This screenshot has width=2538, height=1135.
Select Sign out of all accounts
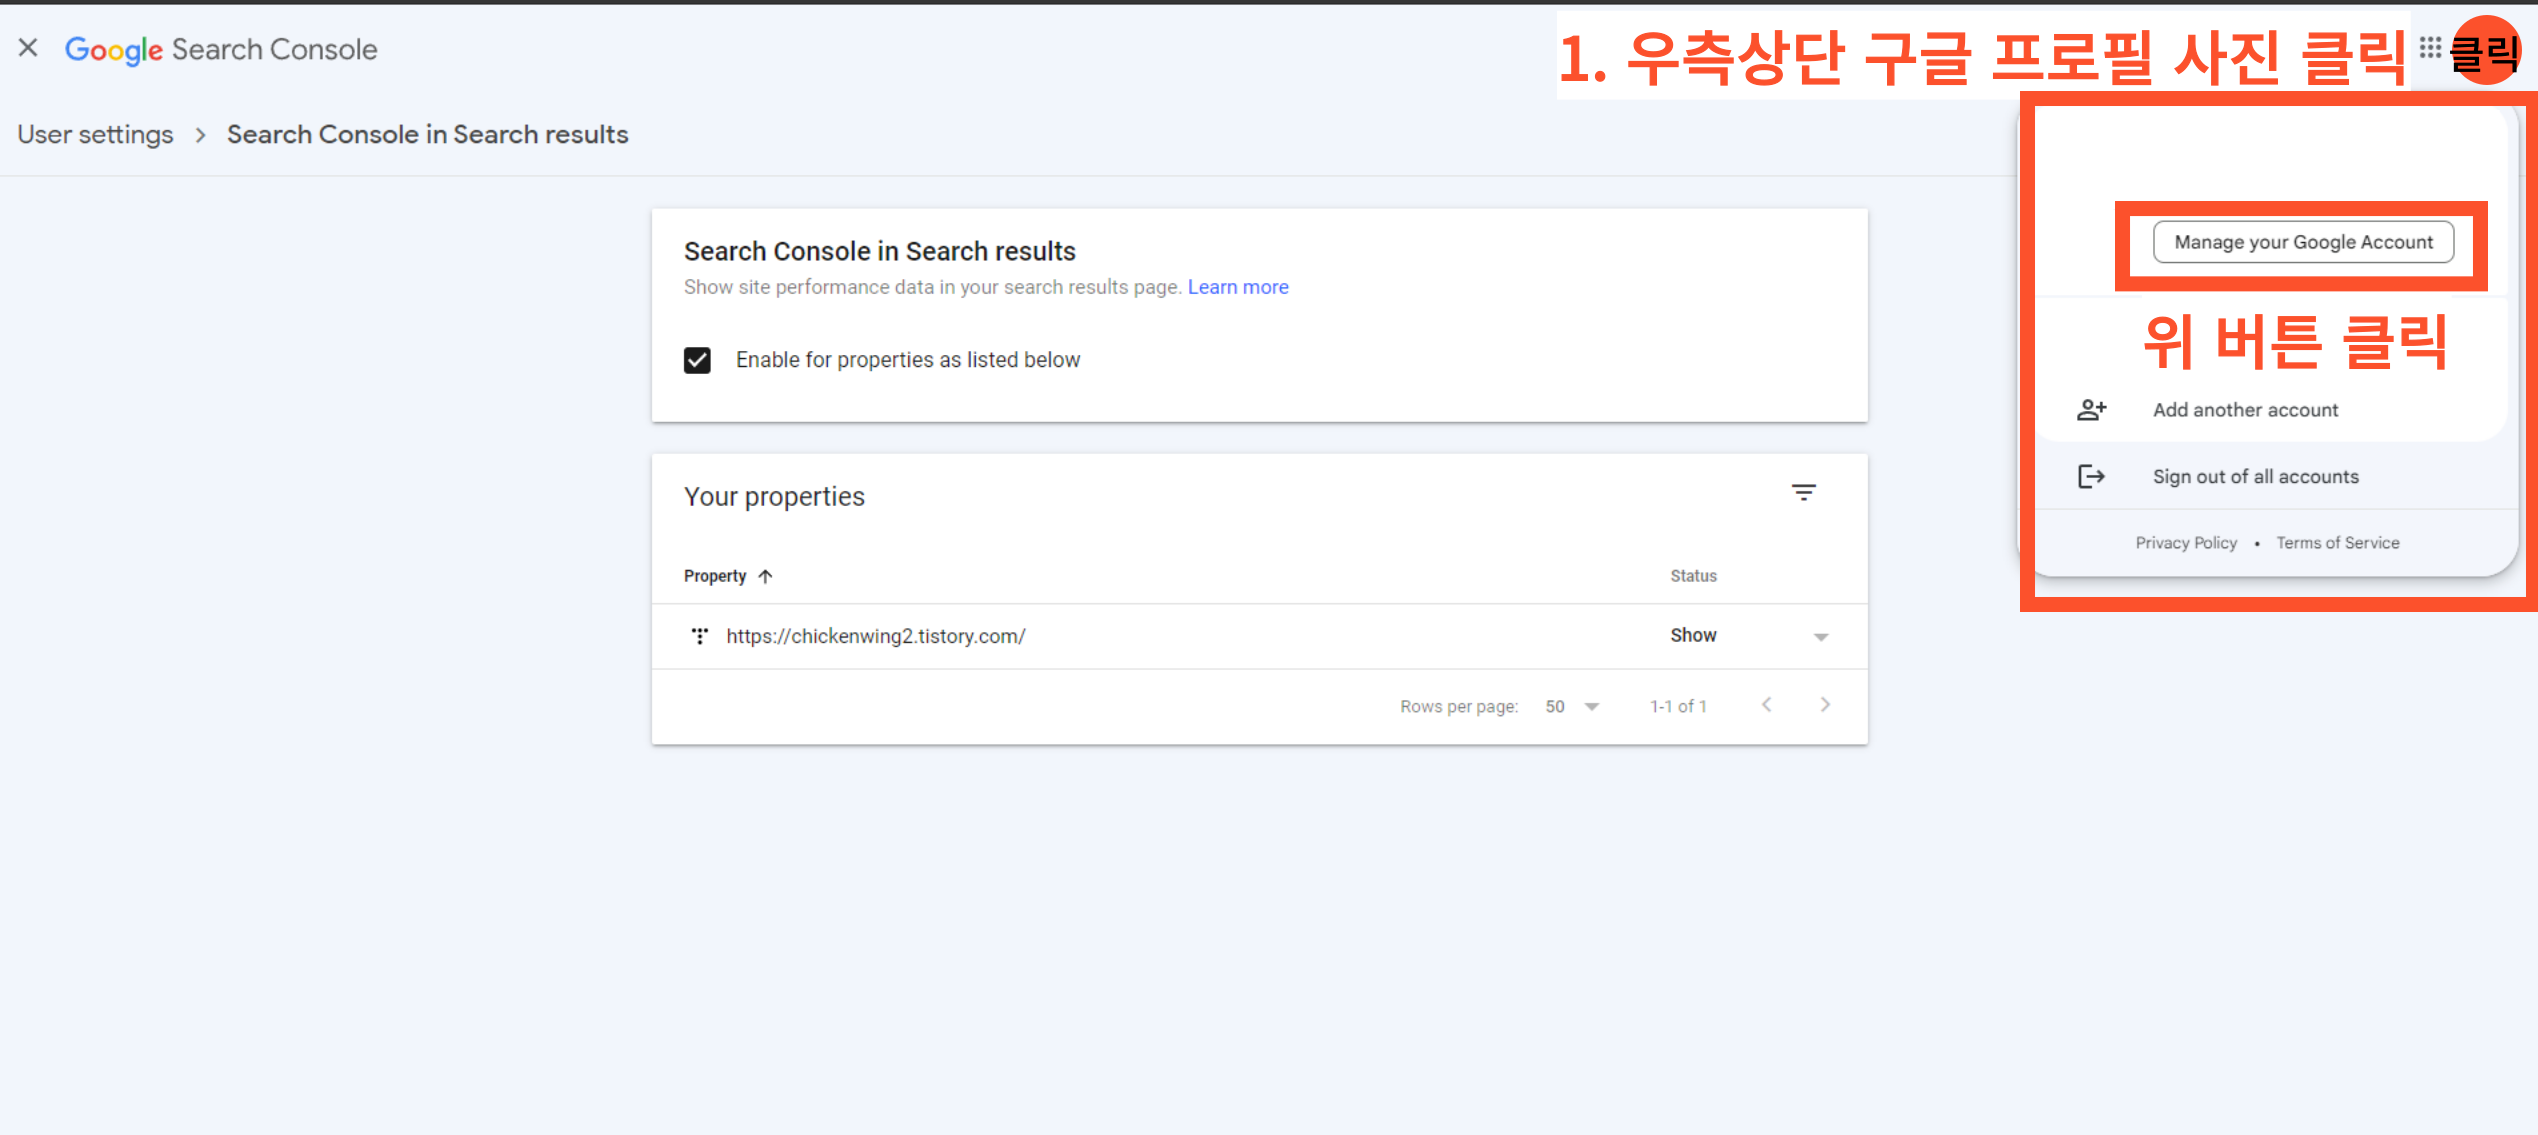coord(2255,477)
